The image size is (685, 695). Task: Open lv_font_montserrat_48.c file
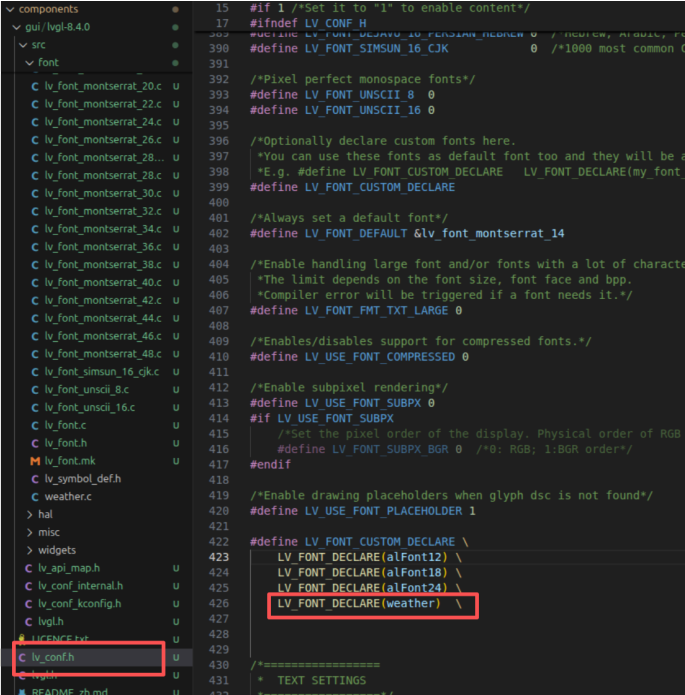coord(103,354)
